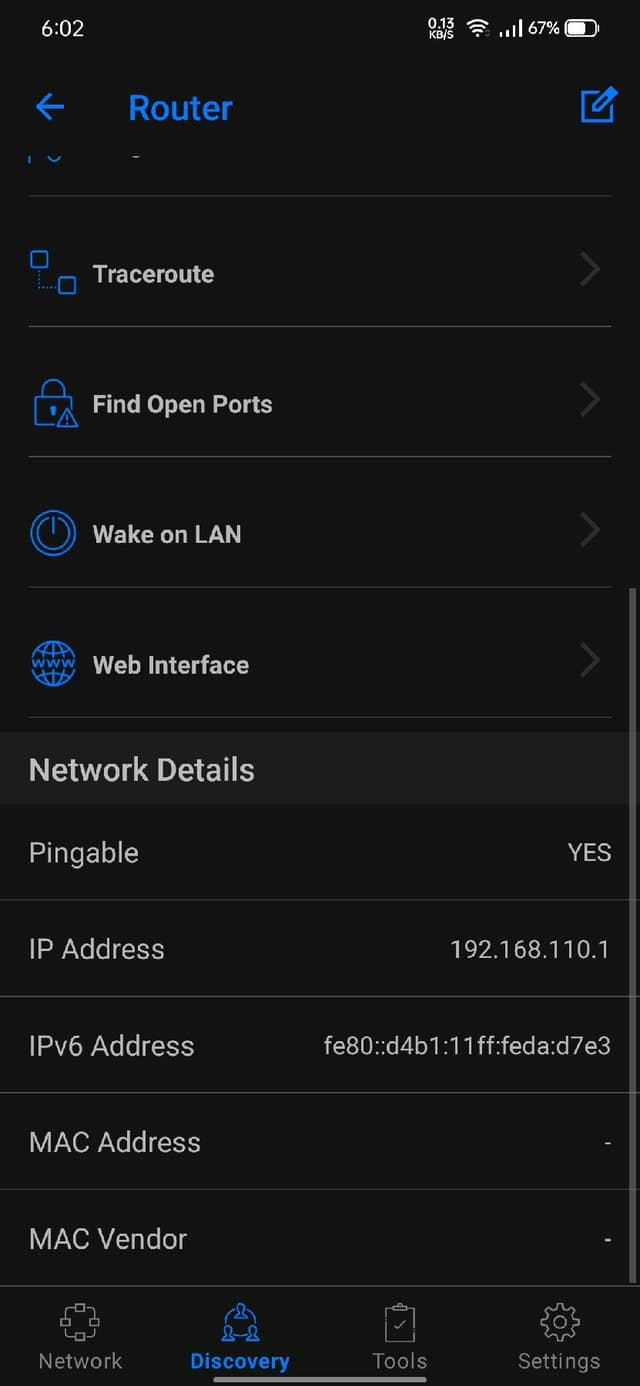Open the Traceroute chevron arrow
Screen dimensions: 640x1386
590,270
